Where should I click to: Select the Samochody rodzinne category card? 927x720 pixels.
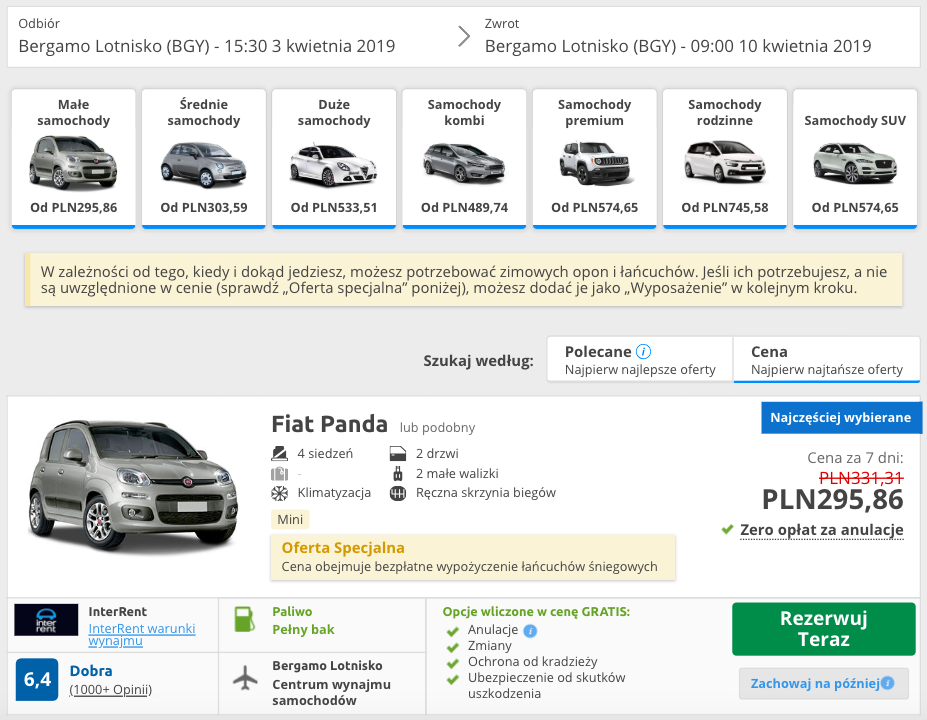click(x=724, y=158)
